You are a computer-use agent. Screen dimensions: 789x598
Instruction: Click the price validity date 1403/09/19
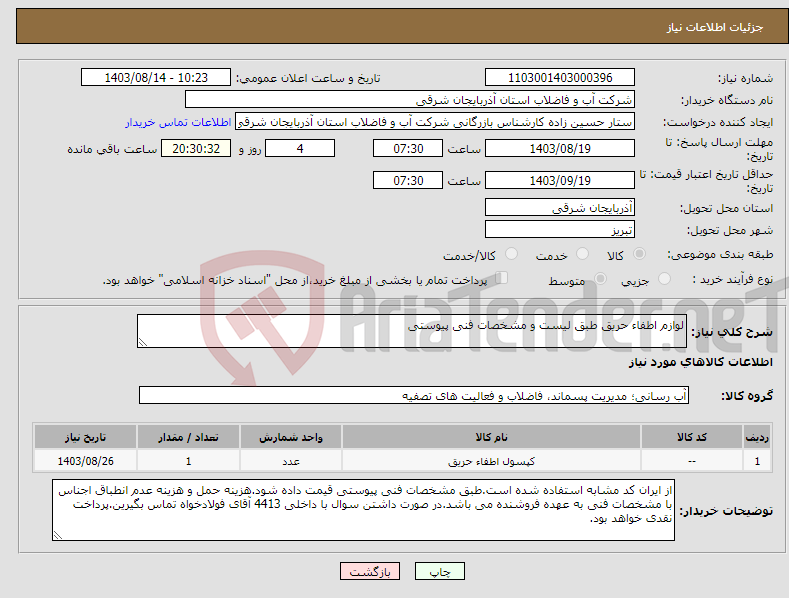(x=560, y=180)
